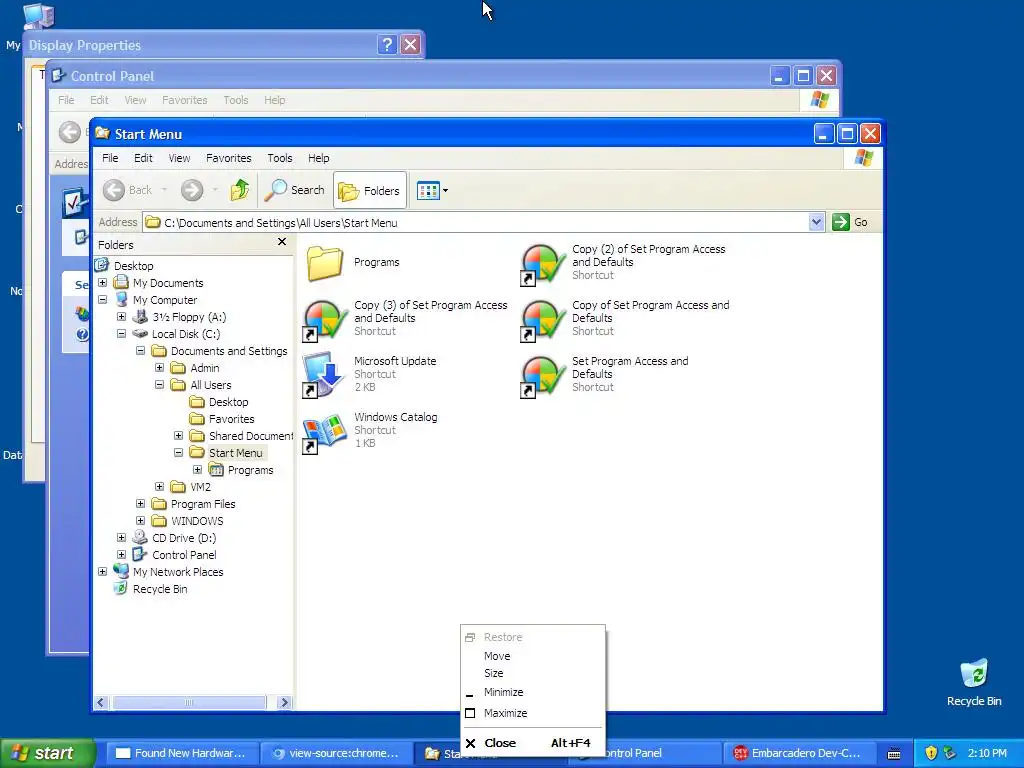This screenshot has width=1024, height=768.
Task: Open Favorites menu in Control Panel window
Action: pyautogui.click(x=184, y=100)
